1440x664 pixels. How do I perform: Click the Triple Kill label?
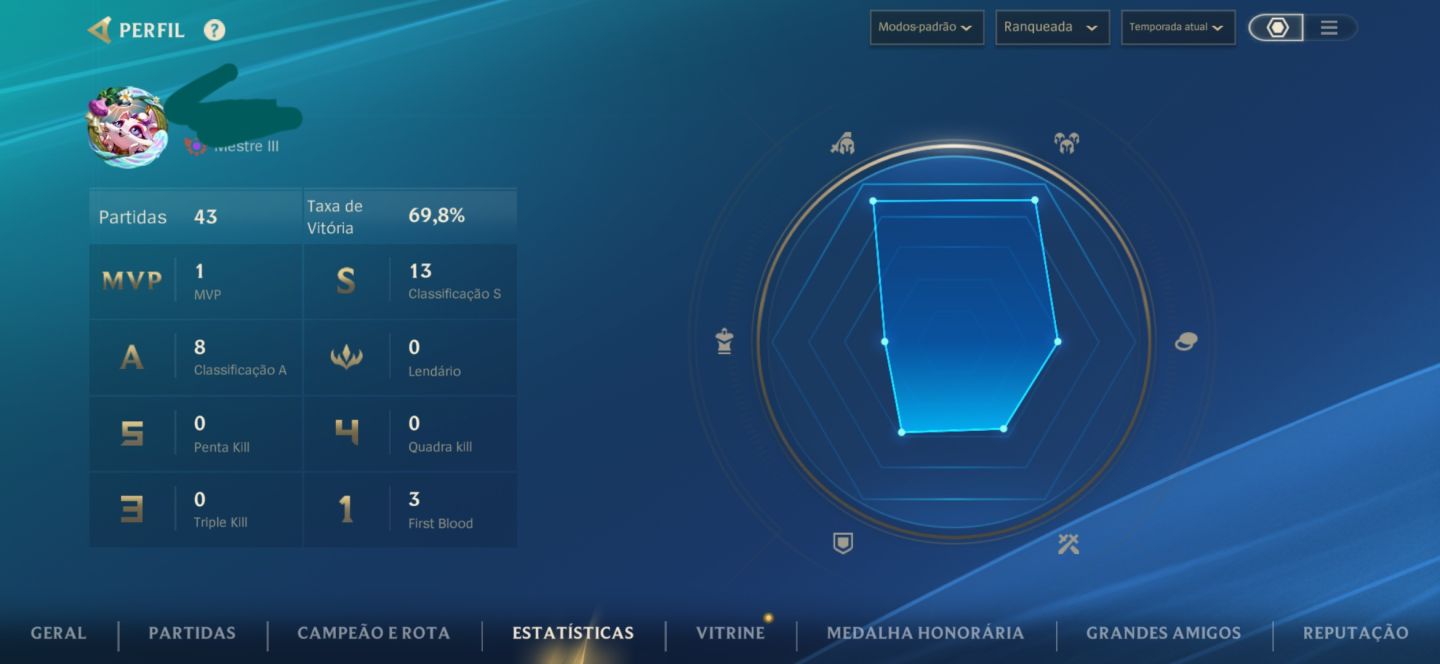point(221,522)
